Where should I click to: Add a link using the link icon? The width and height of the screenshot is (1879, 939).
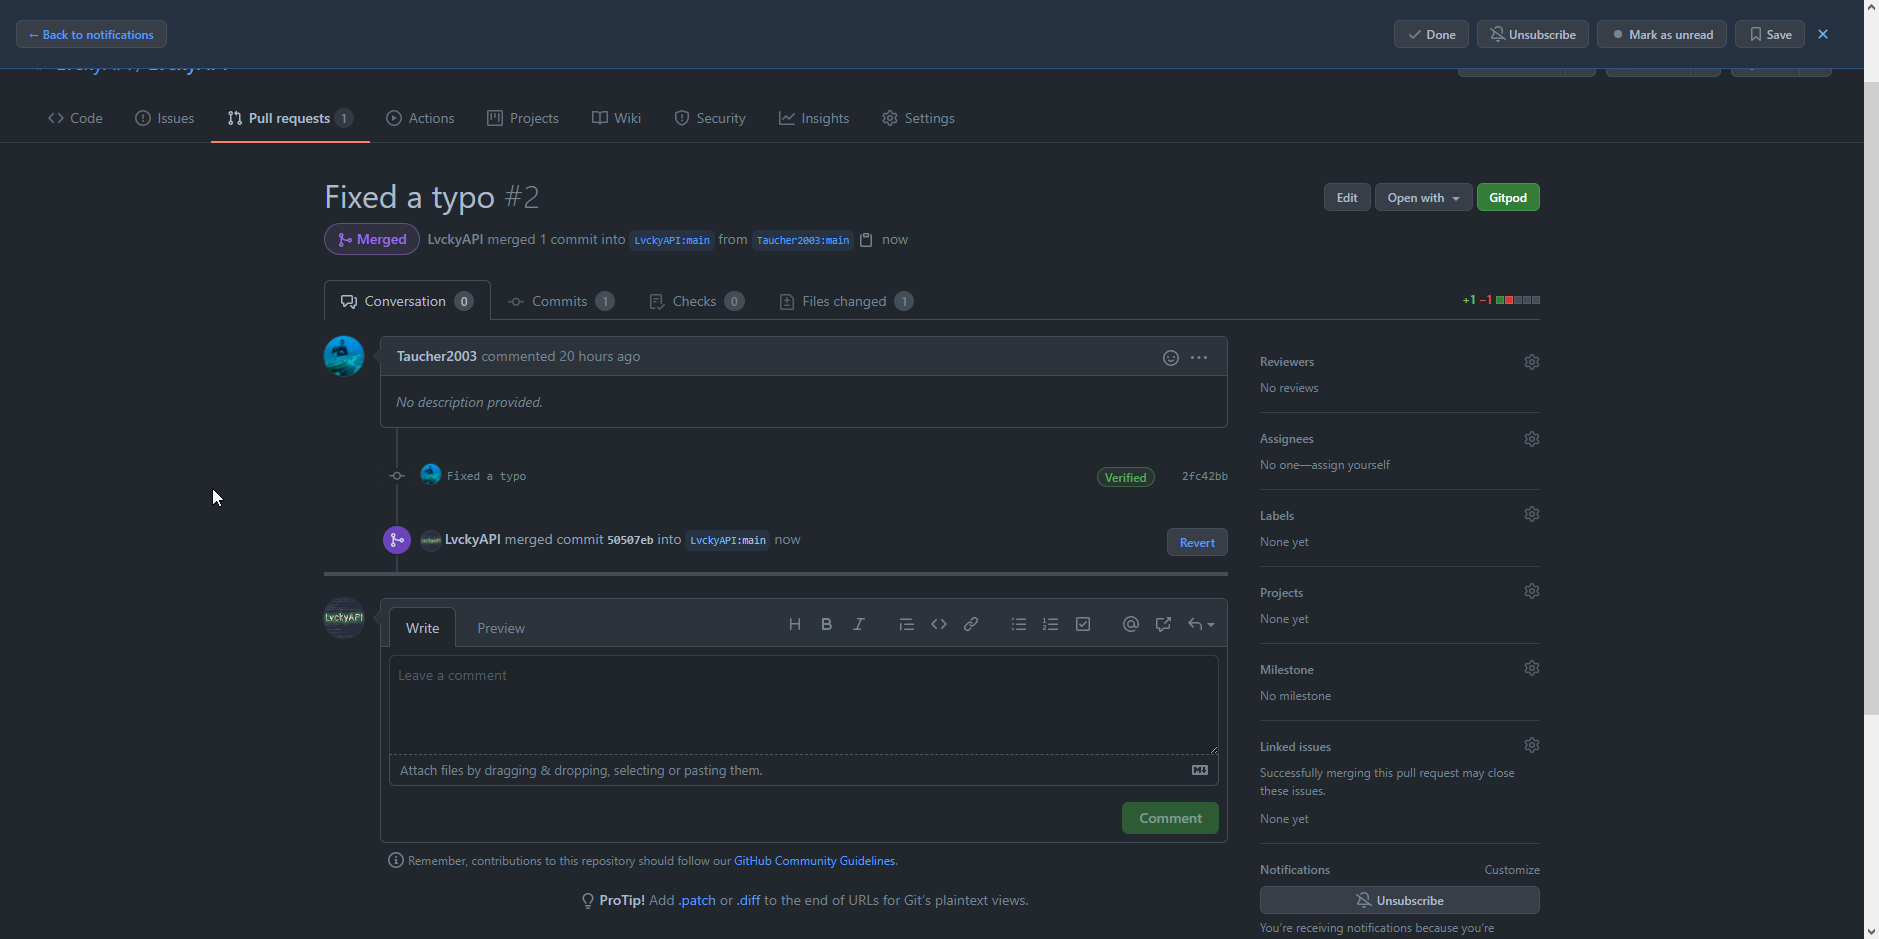(x=970, y=624)
